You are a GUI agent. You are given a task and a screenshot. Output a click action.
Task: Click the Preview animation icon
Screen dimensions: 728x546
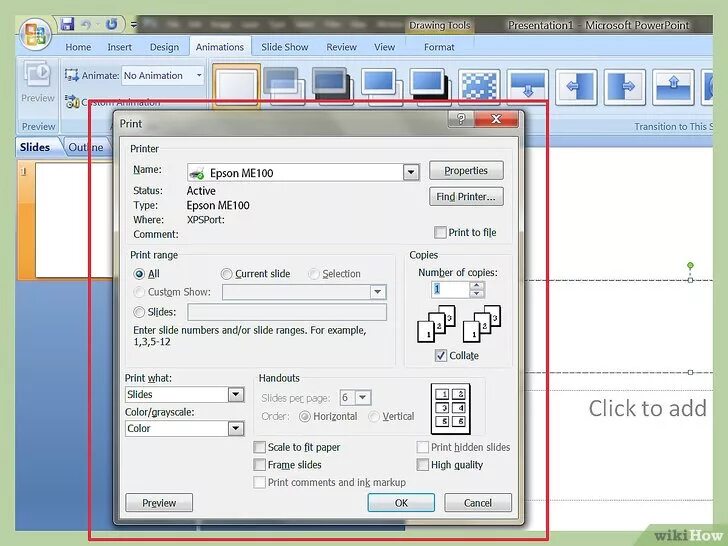pyautogui.click(x=38, y=74)
